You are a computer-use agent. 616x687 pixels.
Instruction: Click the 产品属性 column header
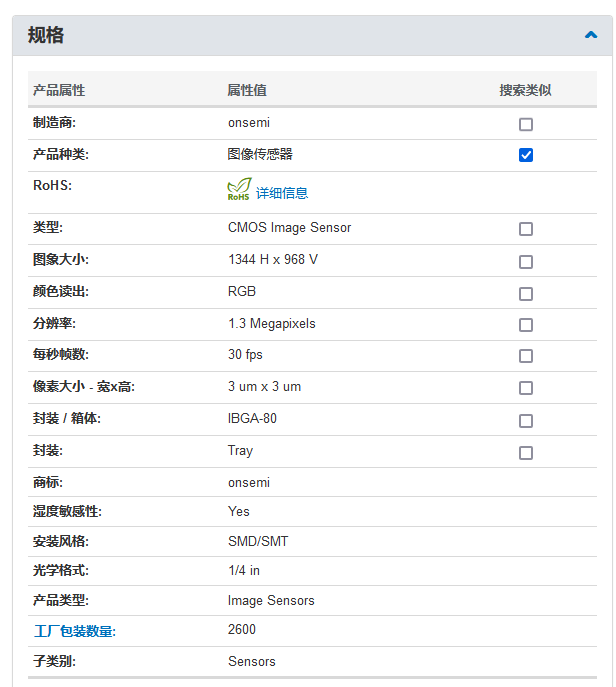coord(59,90)
